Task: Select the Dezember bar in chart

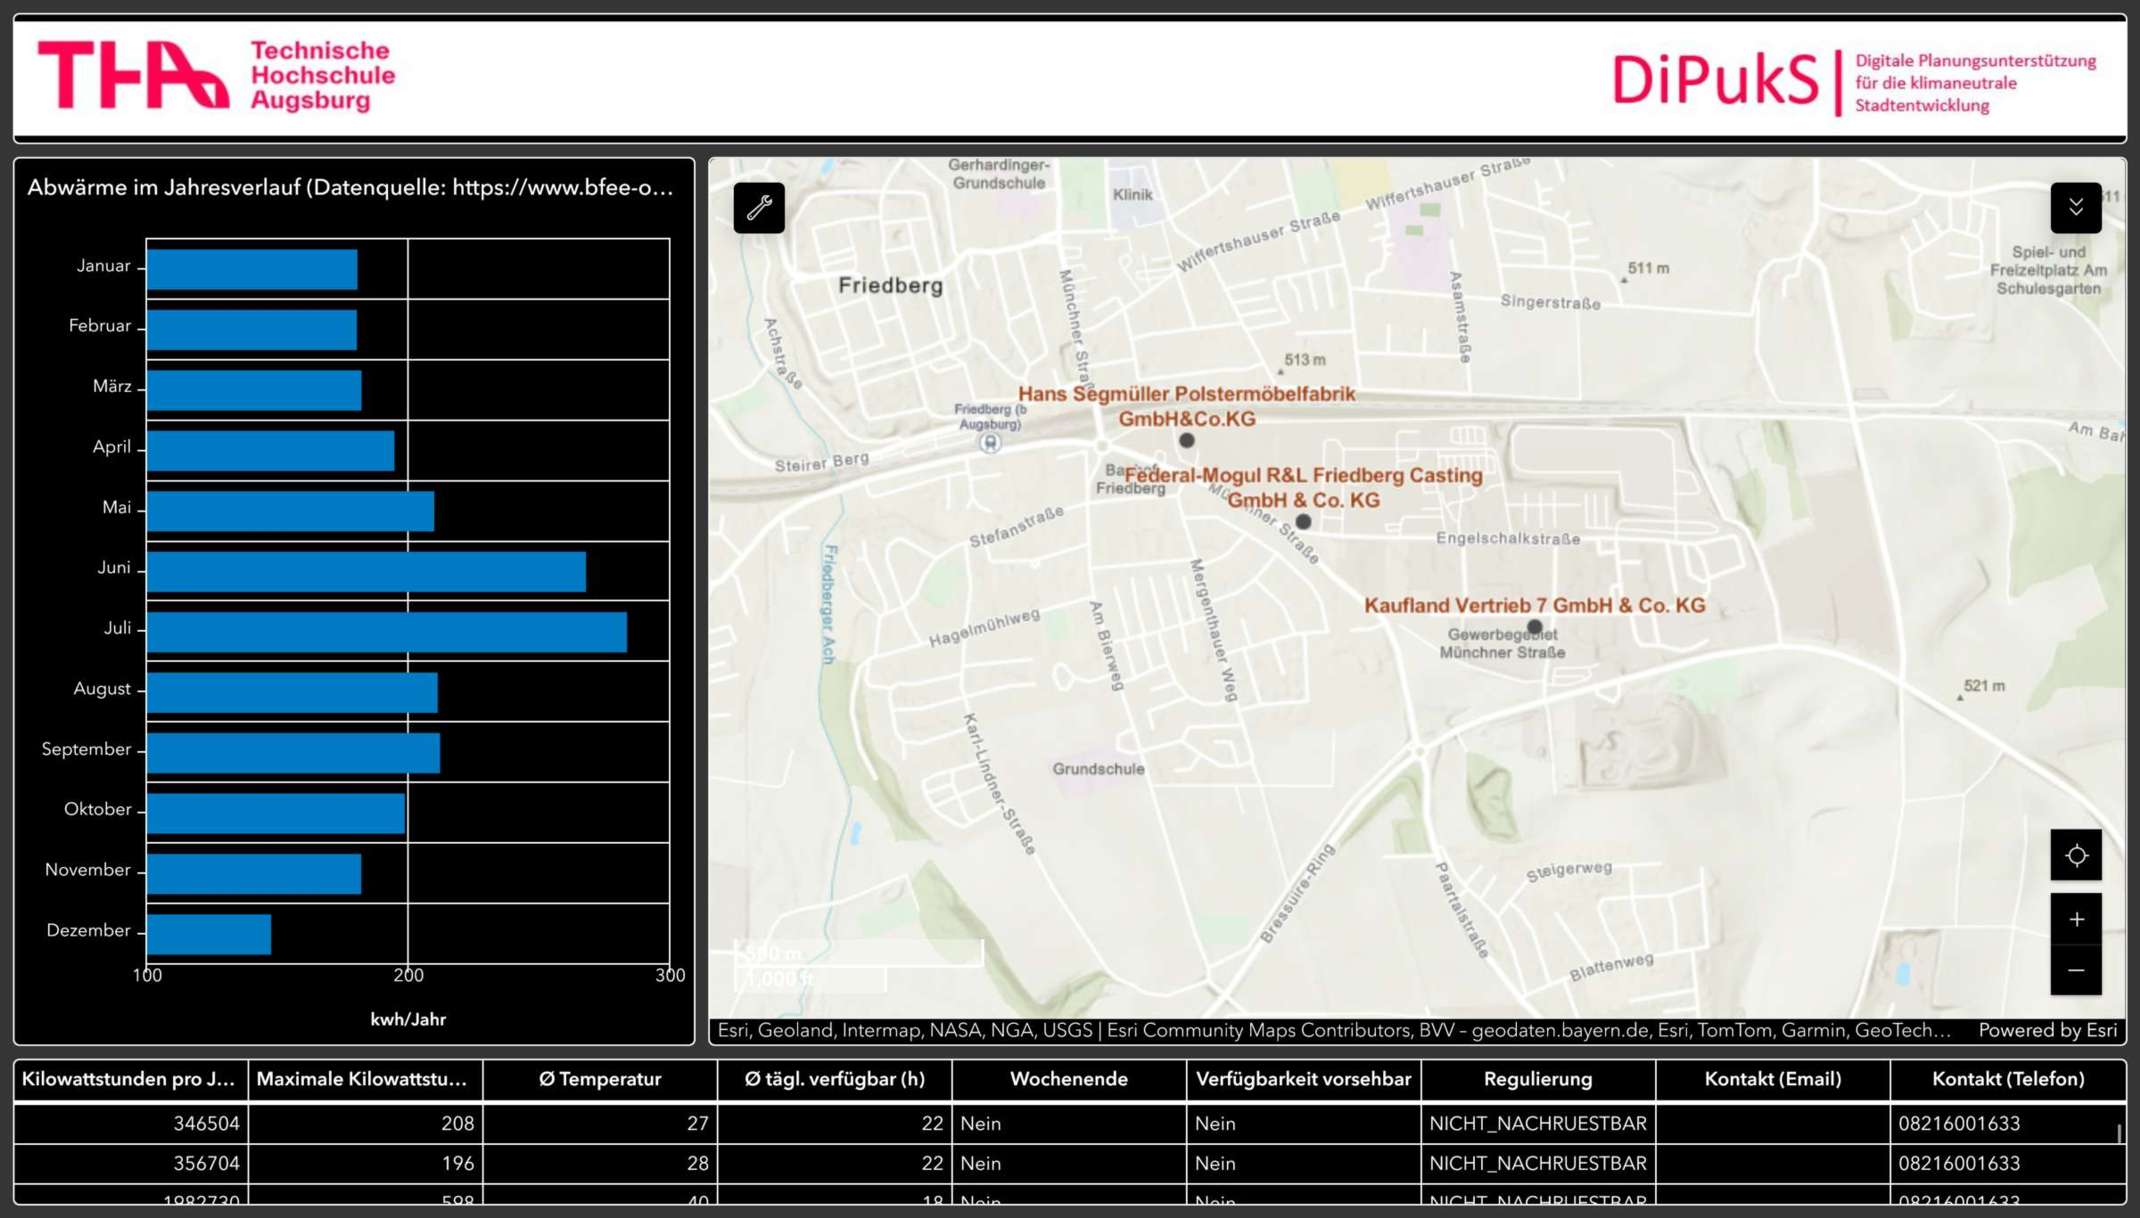Action: click(x=209, y=934)
